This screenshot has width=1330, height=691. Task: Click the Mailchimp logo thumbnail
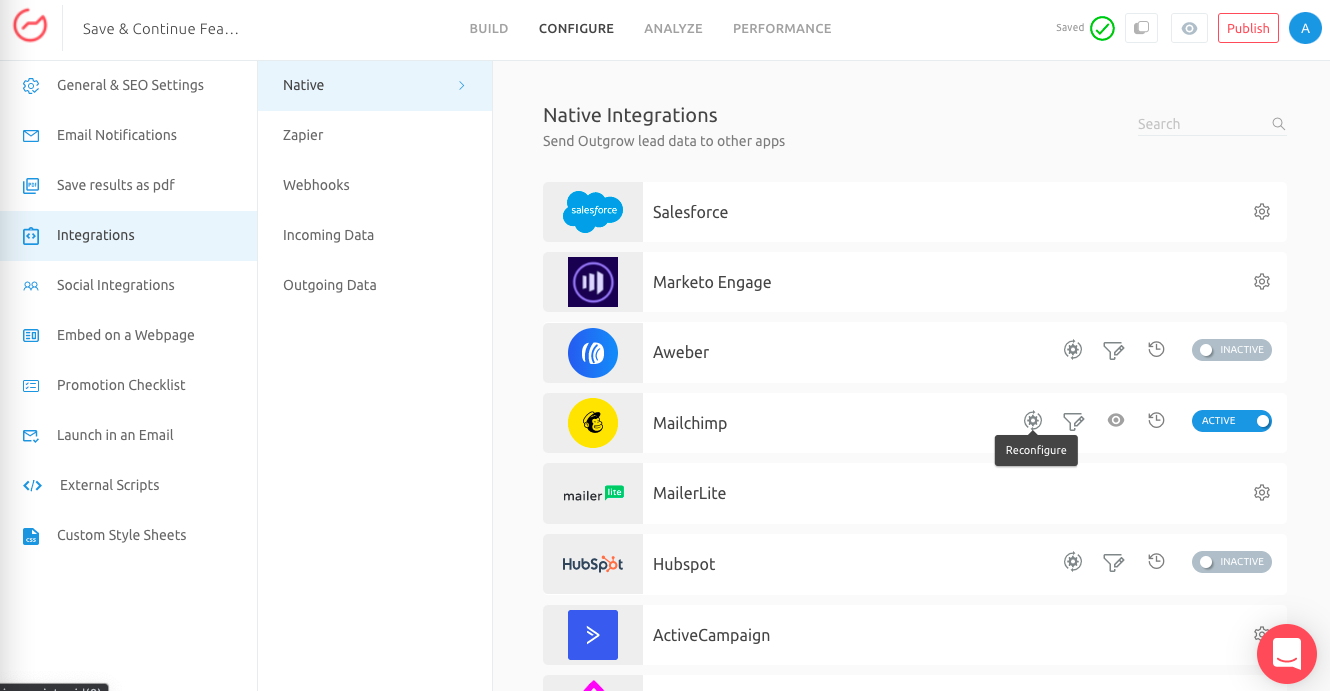[593, 423]
